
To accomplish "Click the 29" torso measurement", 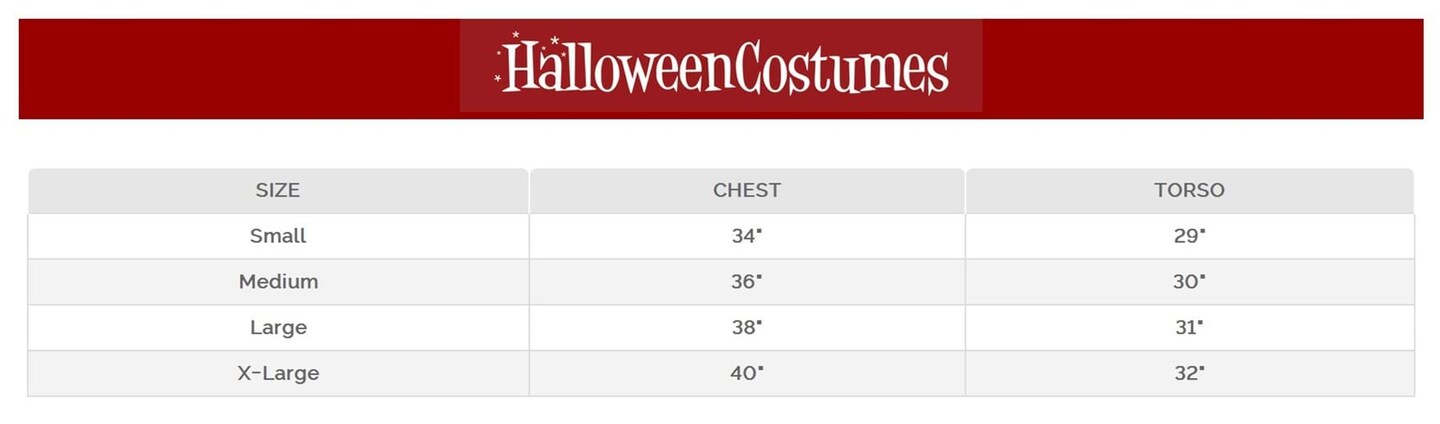I will (1189, 236).
